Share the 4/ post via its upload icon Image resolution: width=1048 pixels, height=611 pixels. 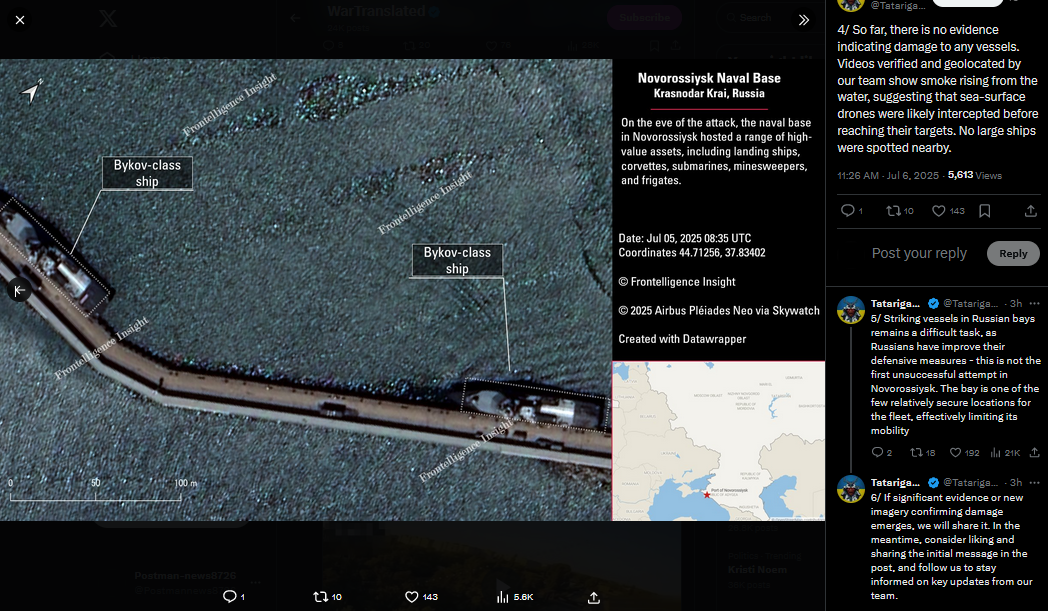click(x=1031, y=211)
